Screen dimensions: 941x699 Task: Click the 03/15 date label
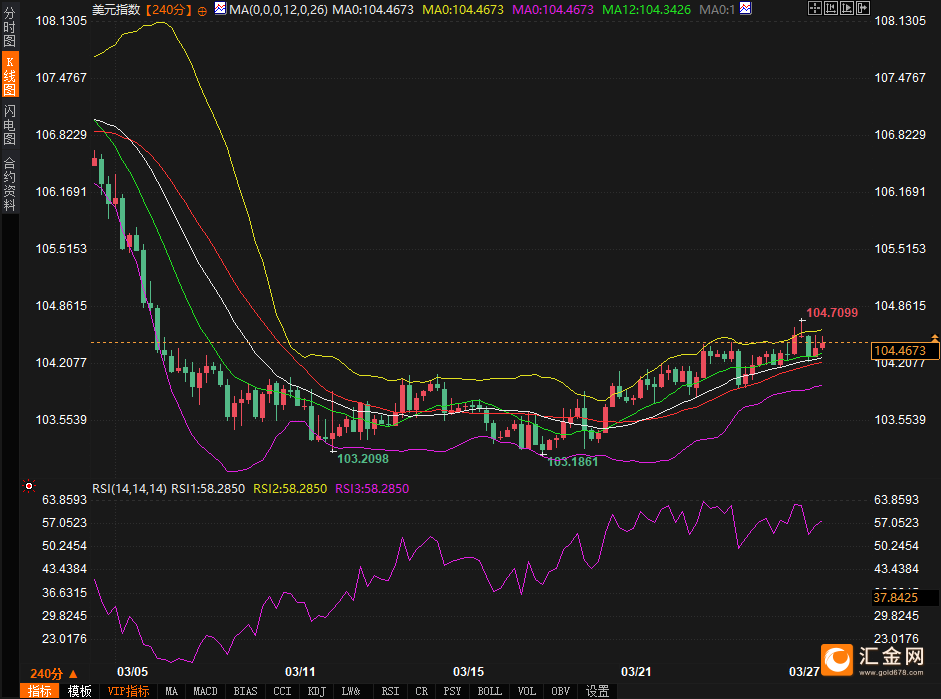468,671
